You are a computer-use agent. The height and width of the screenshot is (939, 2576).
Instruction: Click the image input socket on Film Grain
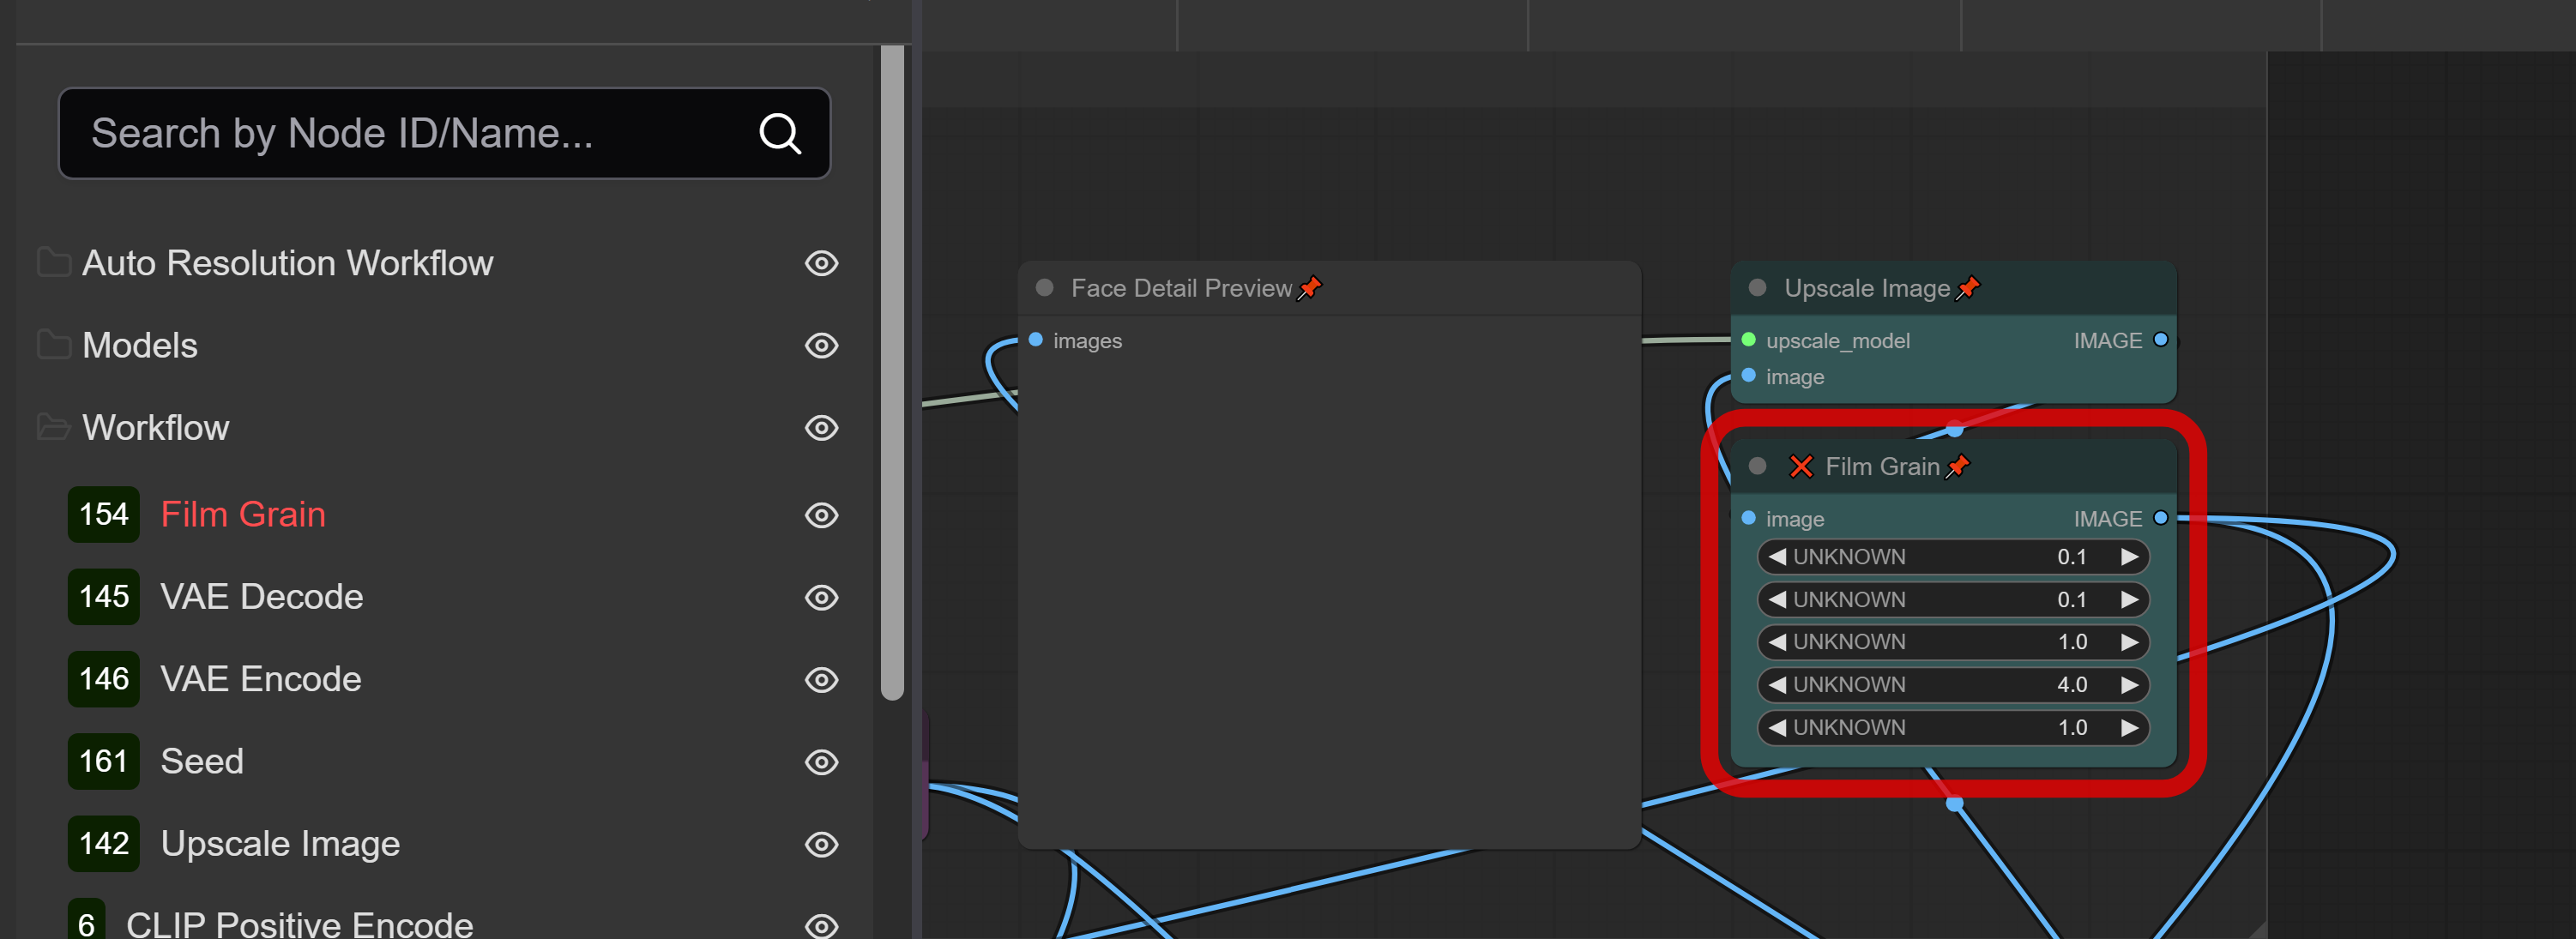pyautogui.click(x=1749, y=518)
